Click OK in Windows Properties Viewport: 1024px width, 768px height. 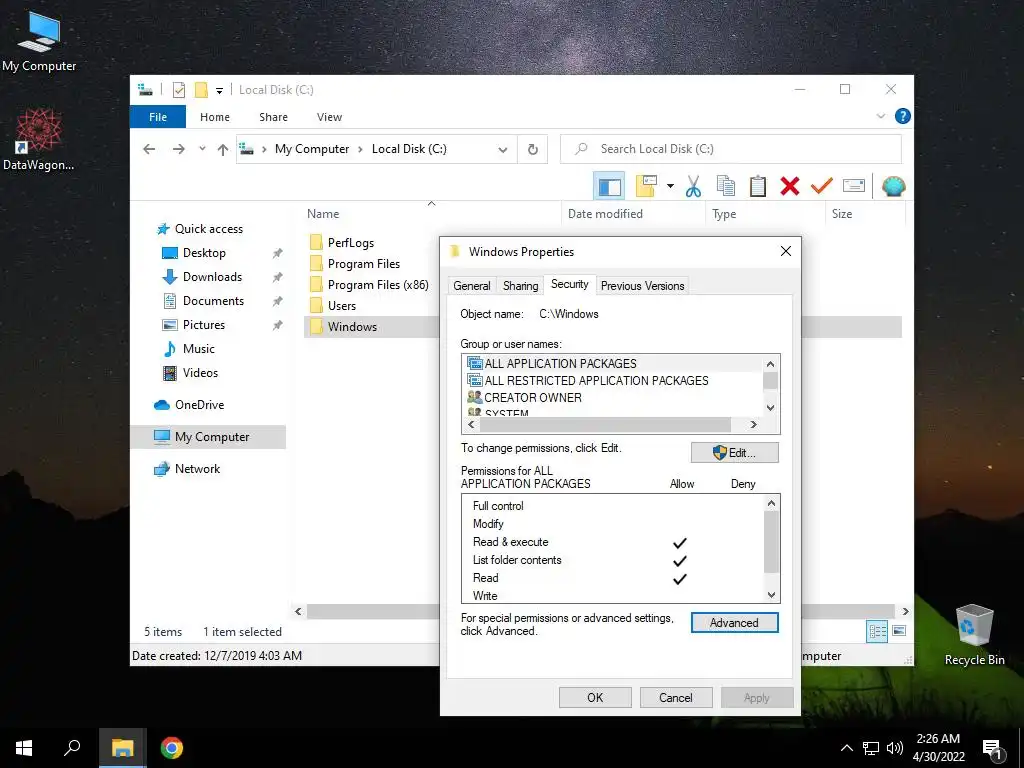point(595,697)
